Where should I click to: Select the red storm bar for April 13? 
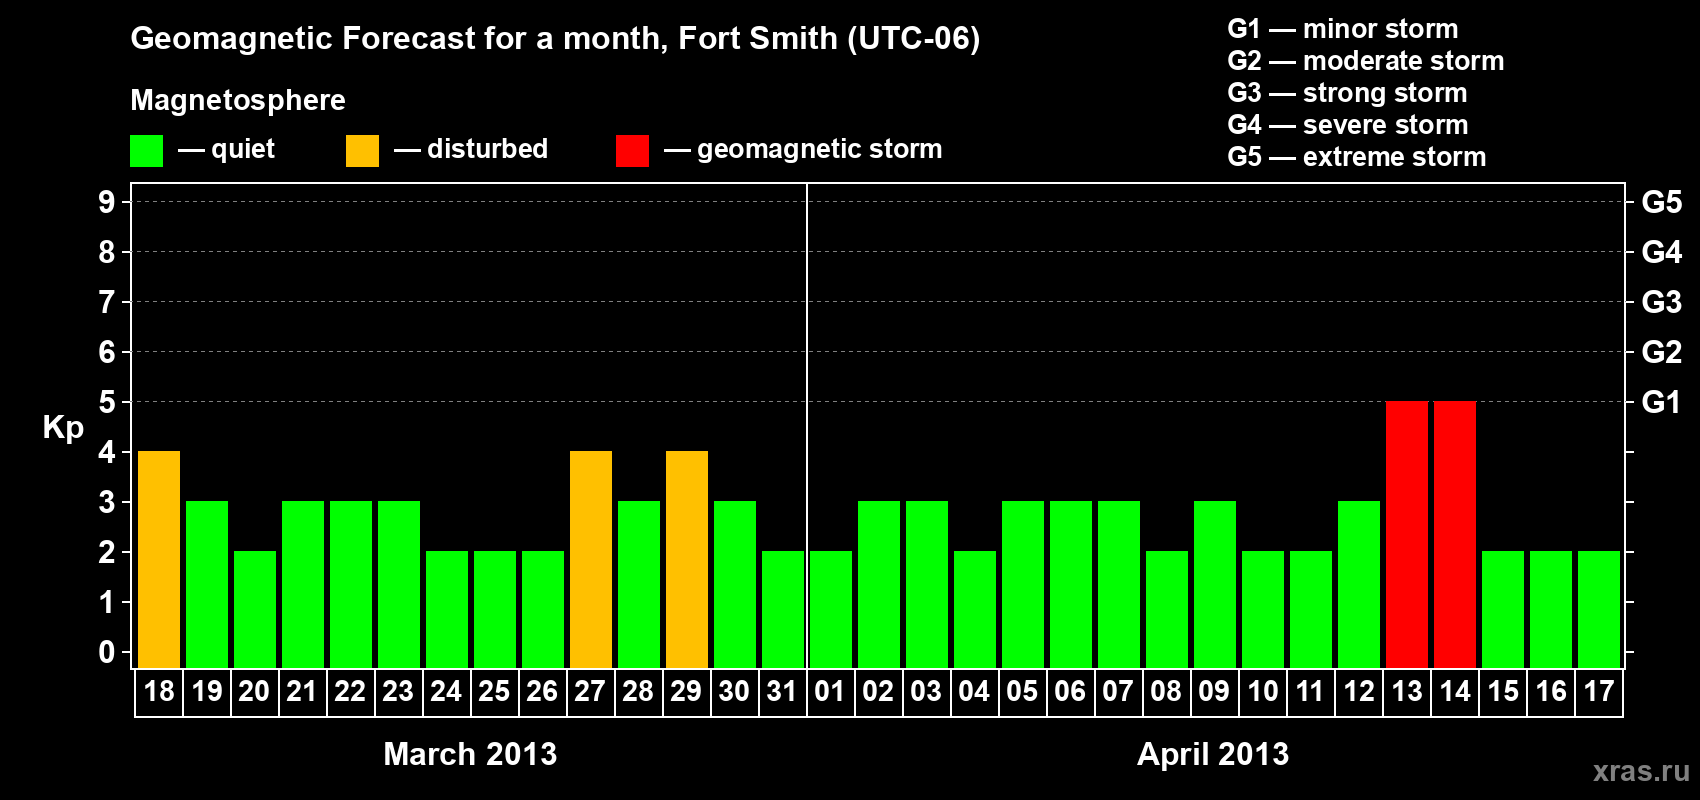pyautogui.click(x=1407, y=535)
